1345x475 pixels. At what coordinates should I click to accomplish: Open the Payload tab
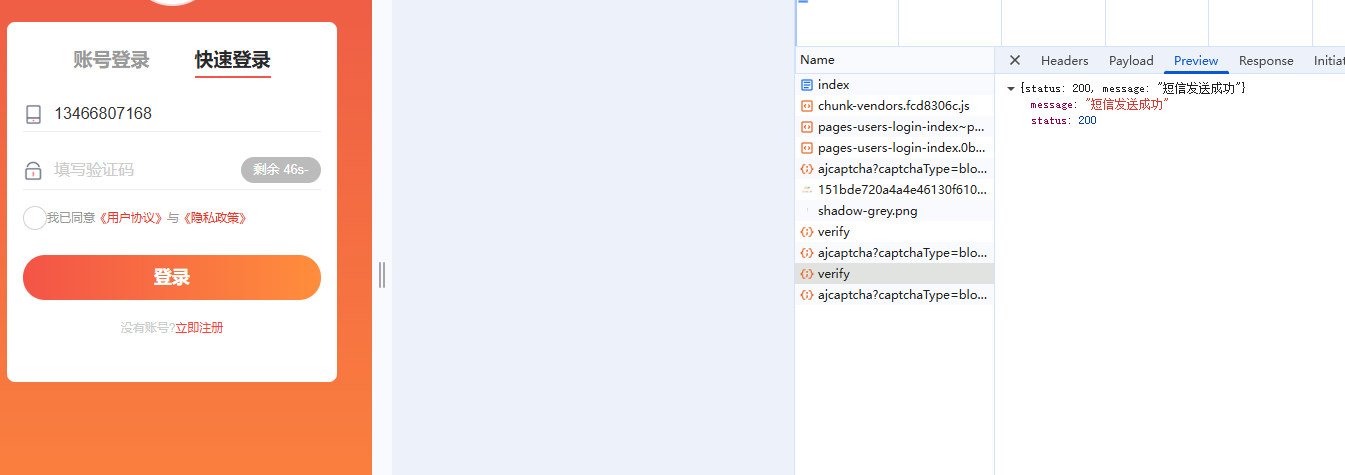coord(1131,60)
